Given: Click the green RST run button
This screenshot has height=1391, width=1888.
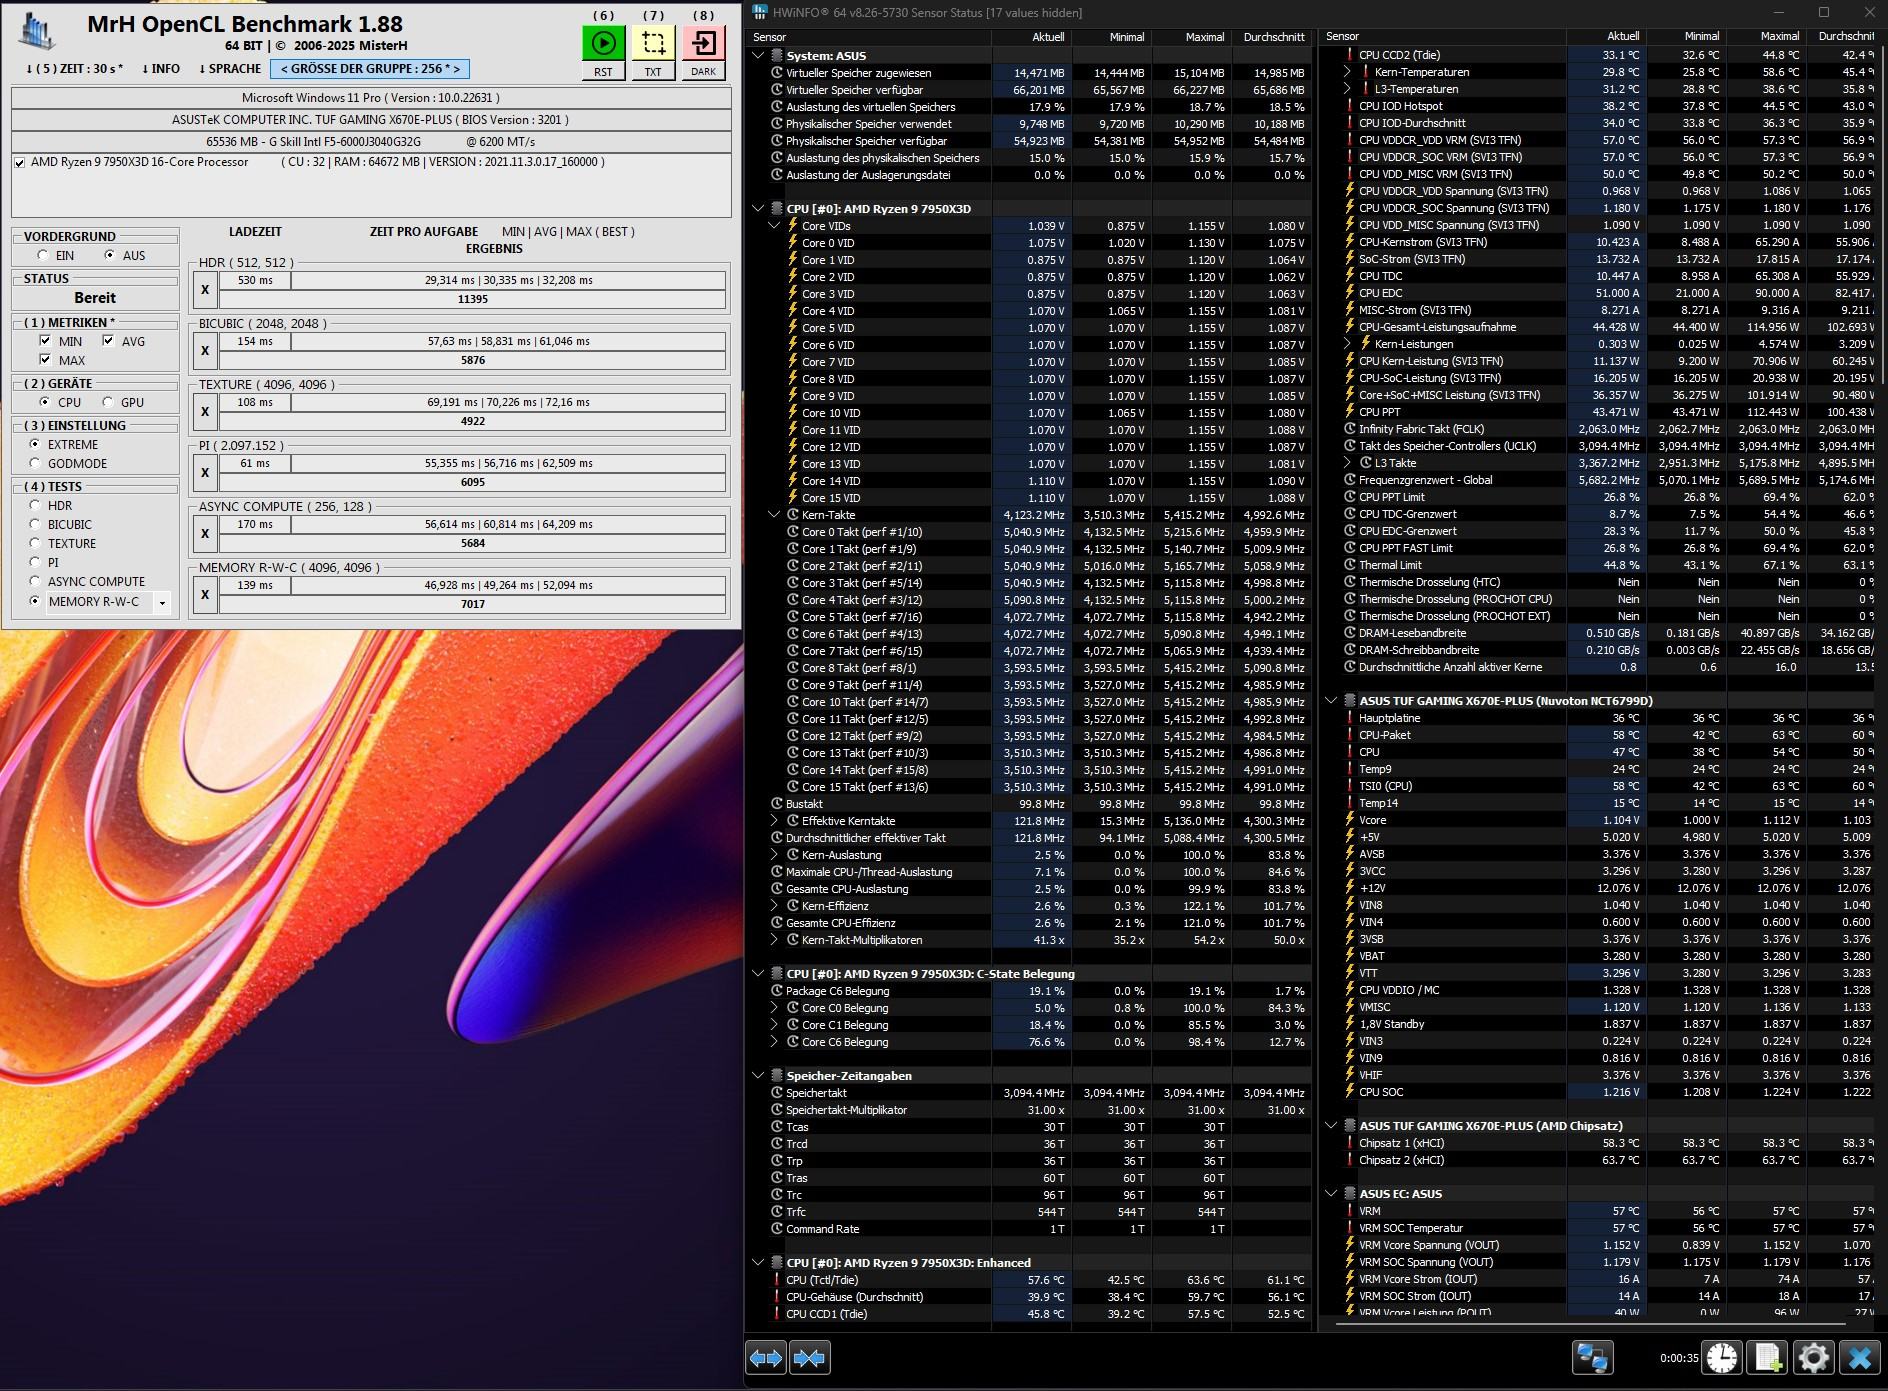Looking at the screenshot, I should tap(603, 44).
